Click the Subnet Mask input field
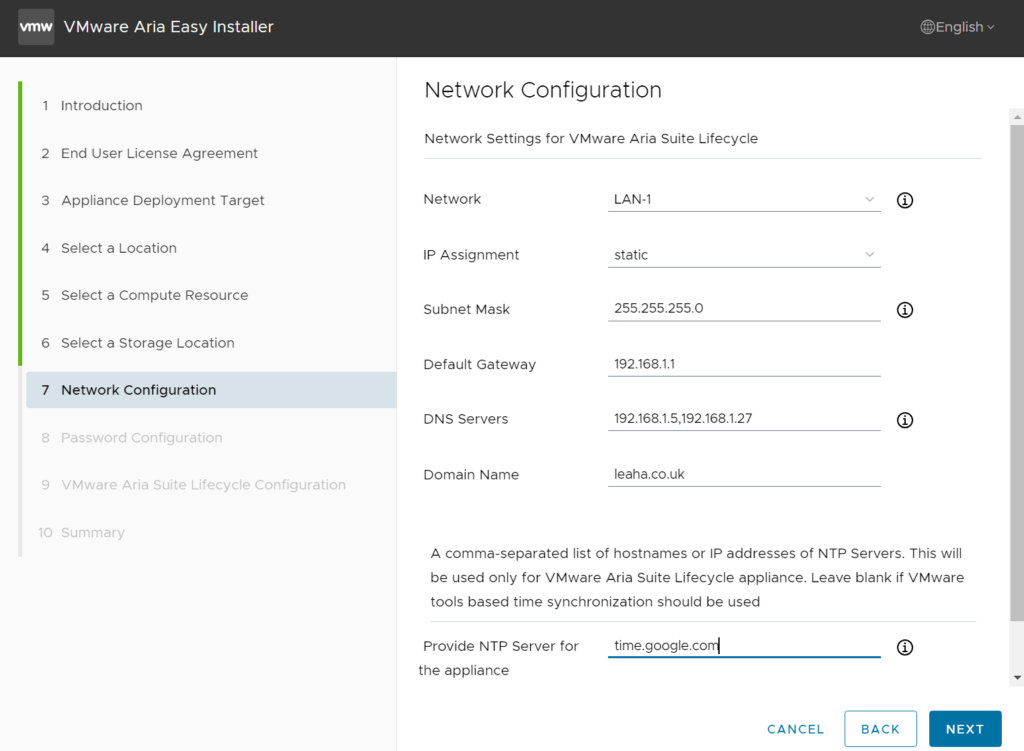The width and height of the screenshot is (1024, 751). (744, 308)
